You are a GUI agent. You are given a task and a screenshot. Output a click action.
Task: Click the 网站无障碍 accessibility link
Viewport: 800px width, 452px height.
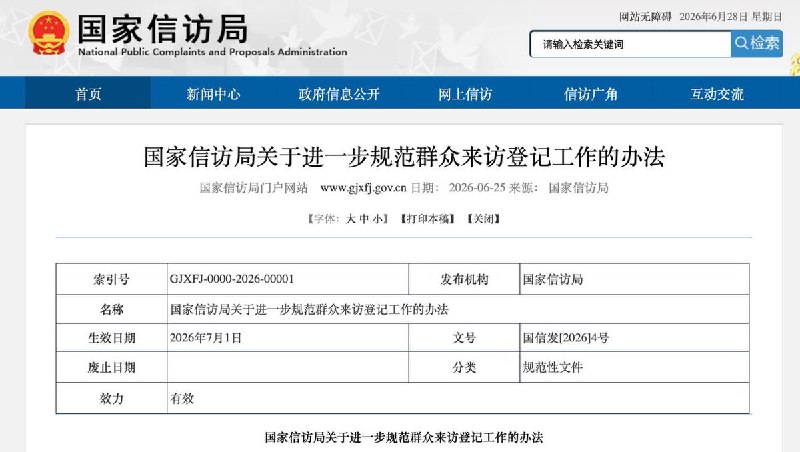pyautogui.click(x=645, y=17)
